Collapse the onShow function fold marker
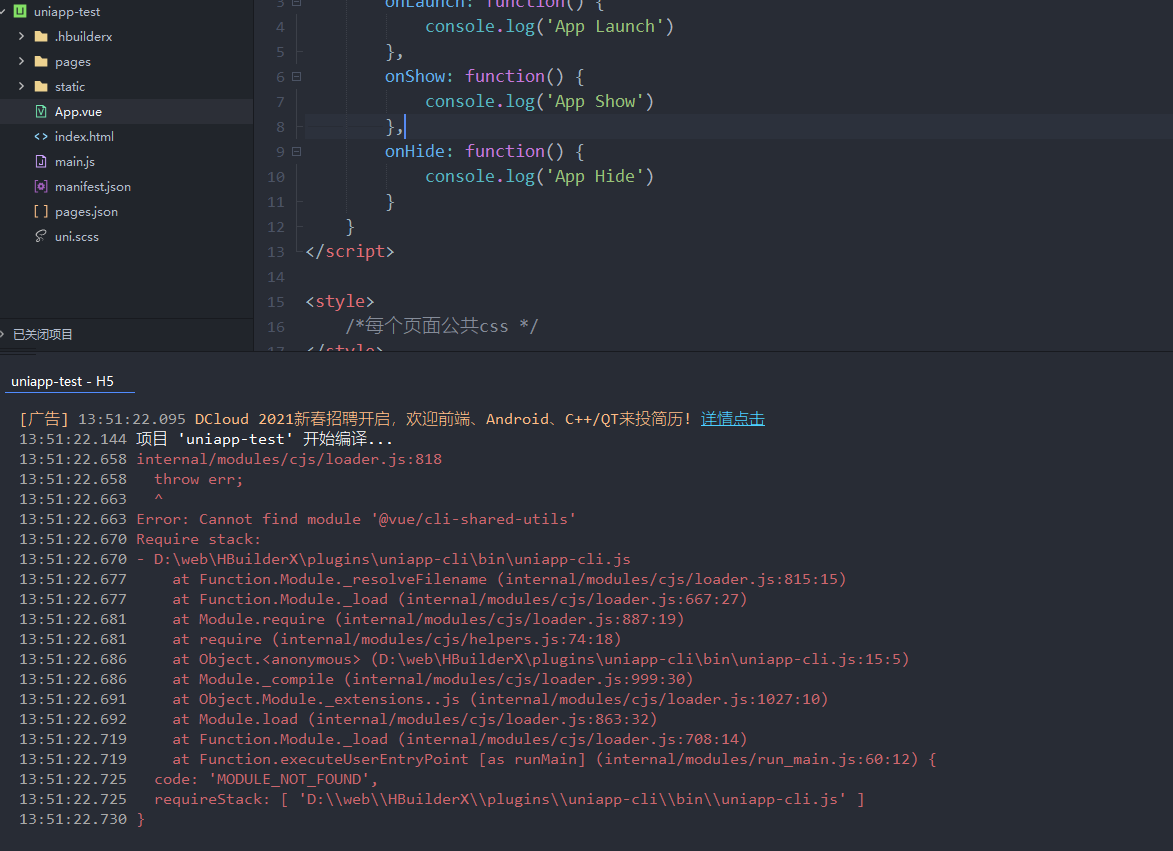This screenshot has width=1173, height=851. pos(296,77)
